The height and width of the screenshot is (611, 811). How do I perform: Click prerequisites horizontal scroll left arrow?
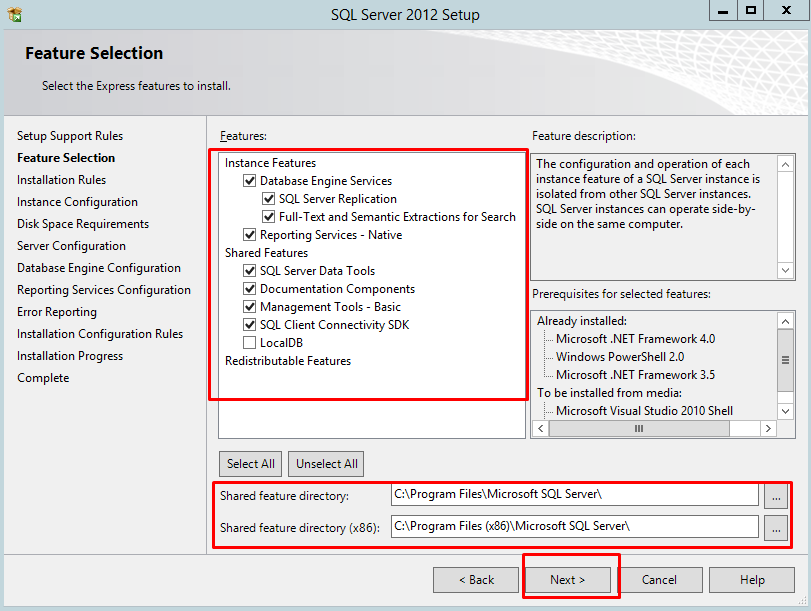[540, 428]
